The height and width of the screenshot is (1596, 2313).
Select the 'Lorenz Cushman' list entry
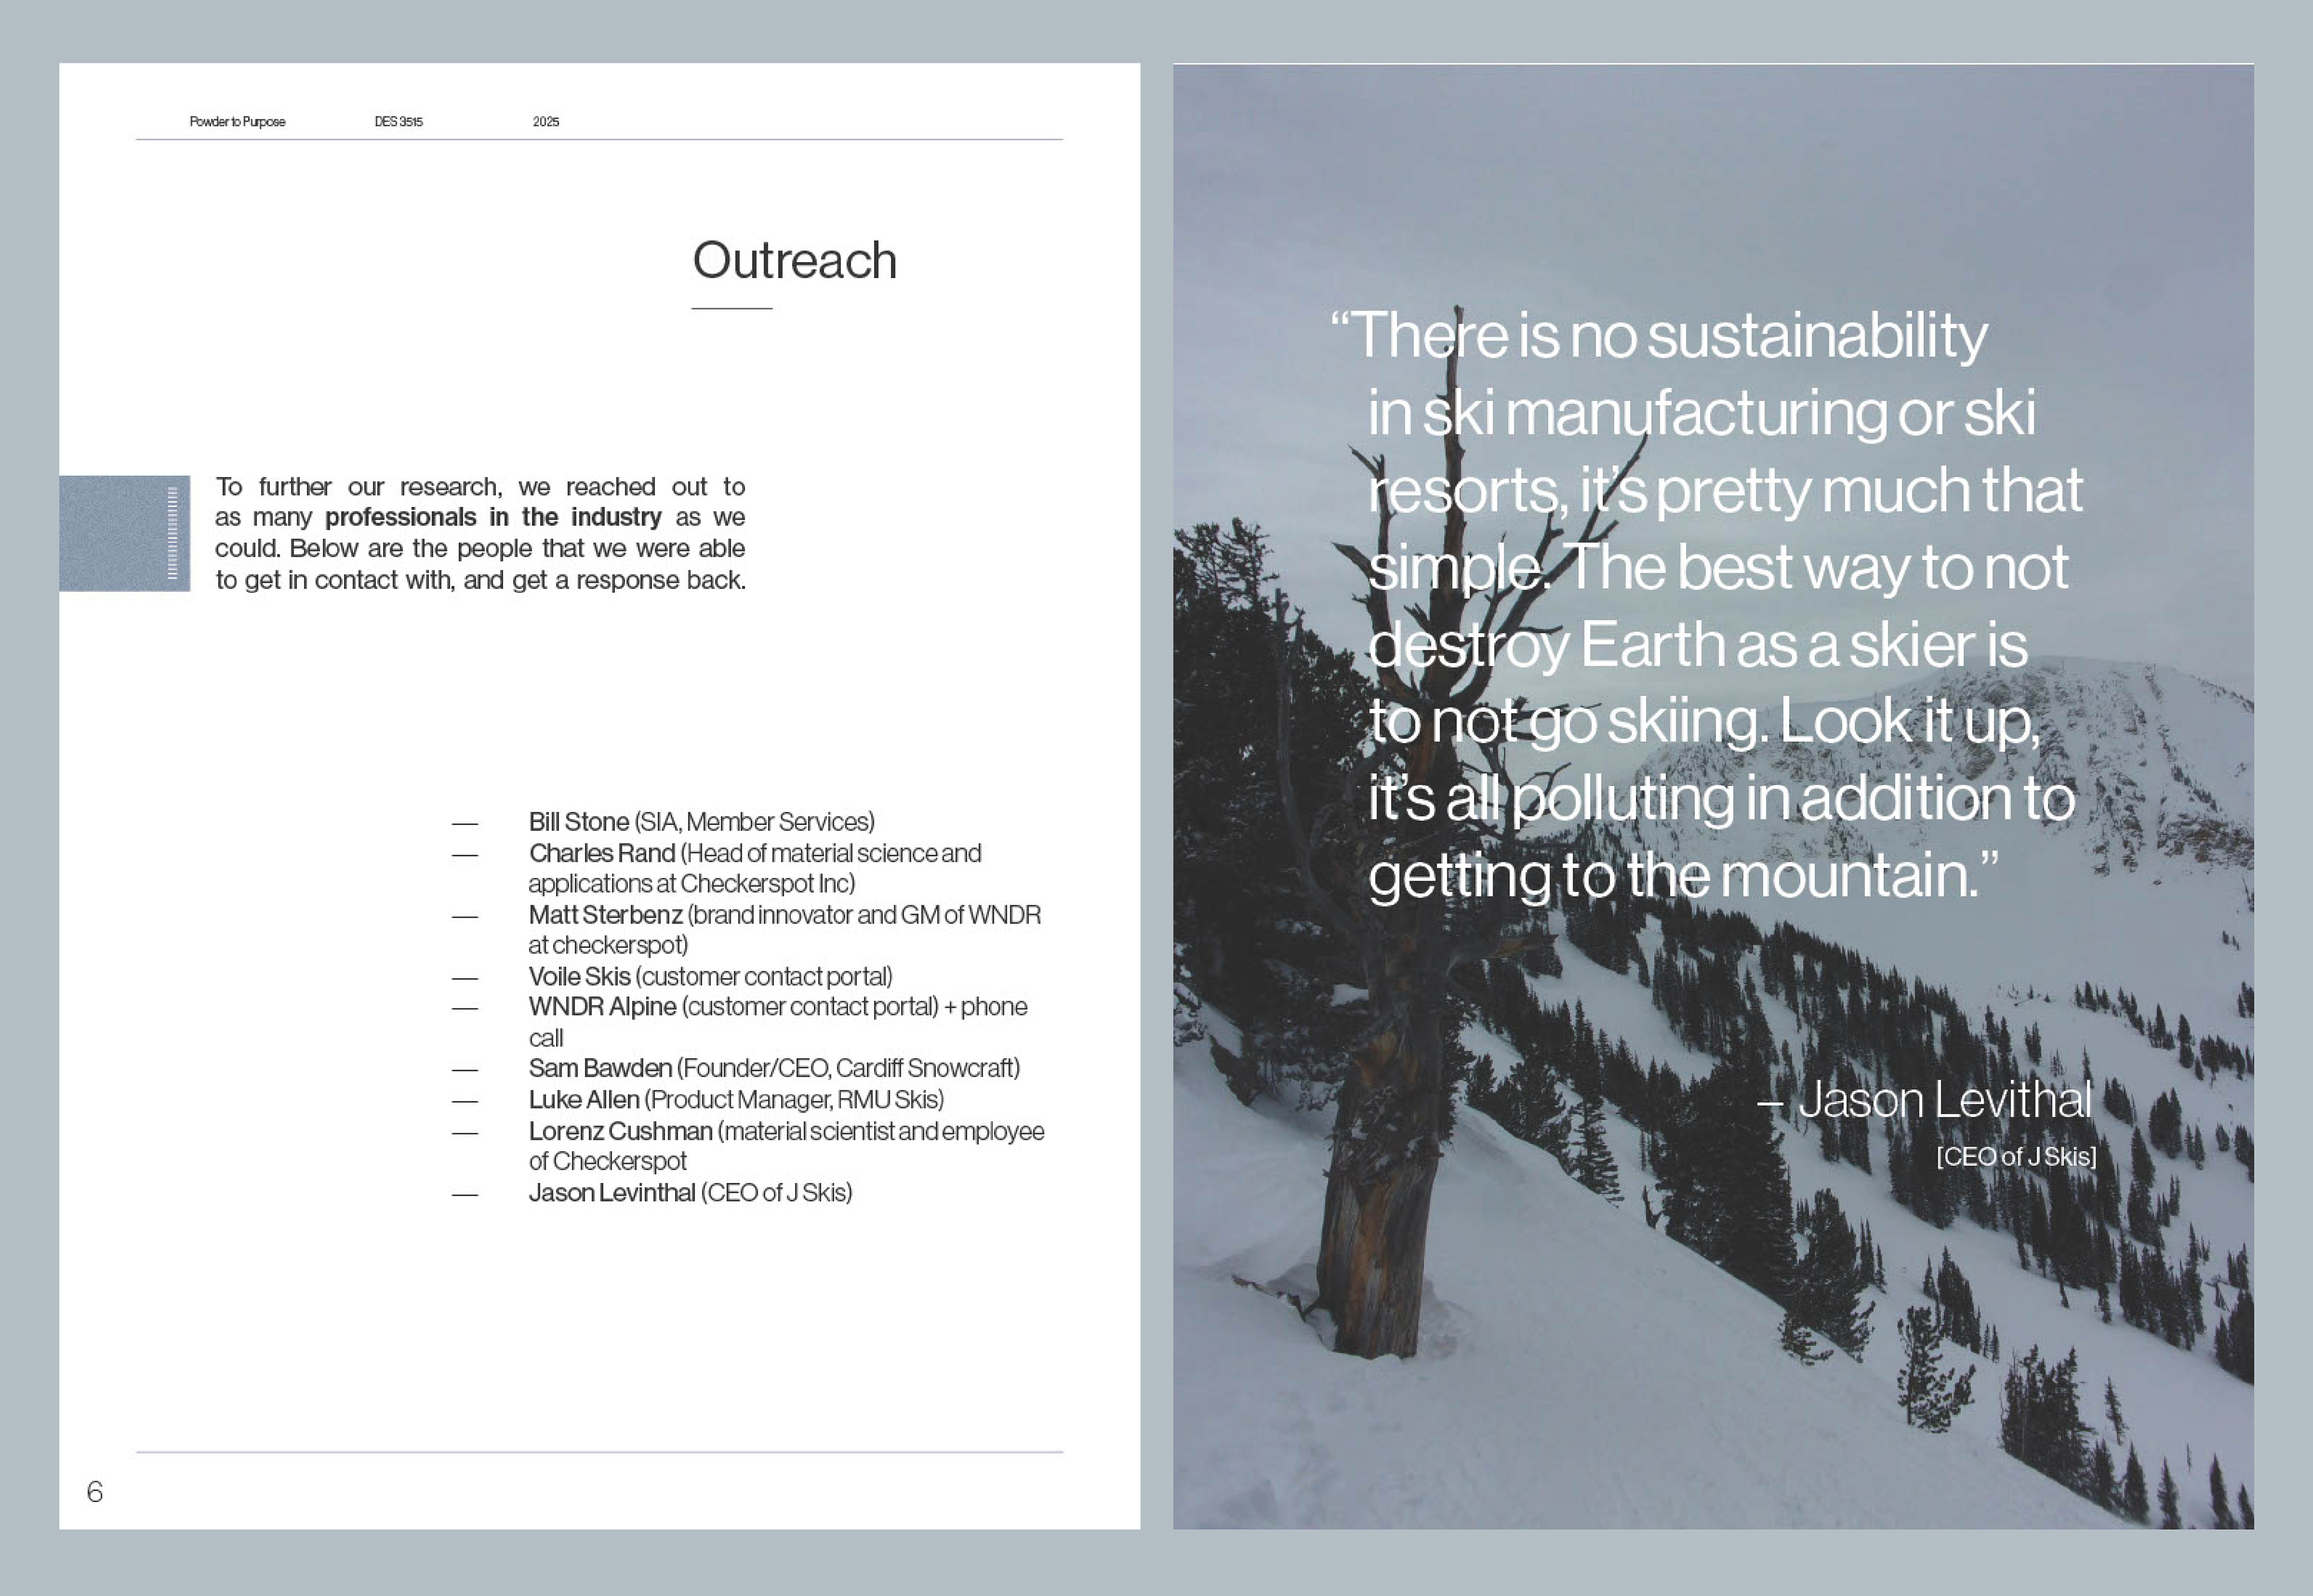(x=786, y=1146)
